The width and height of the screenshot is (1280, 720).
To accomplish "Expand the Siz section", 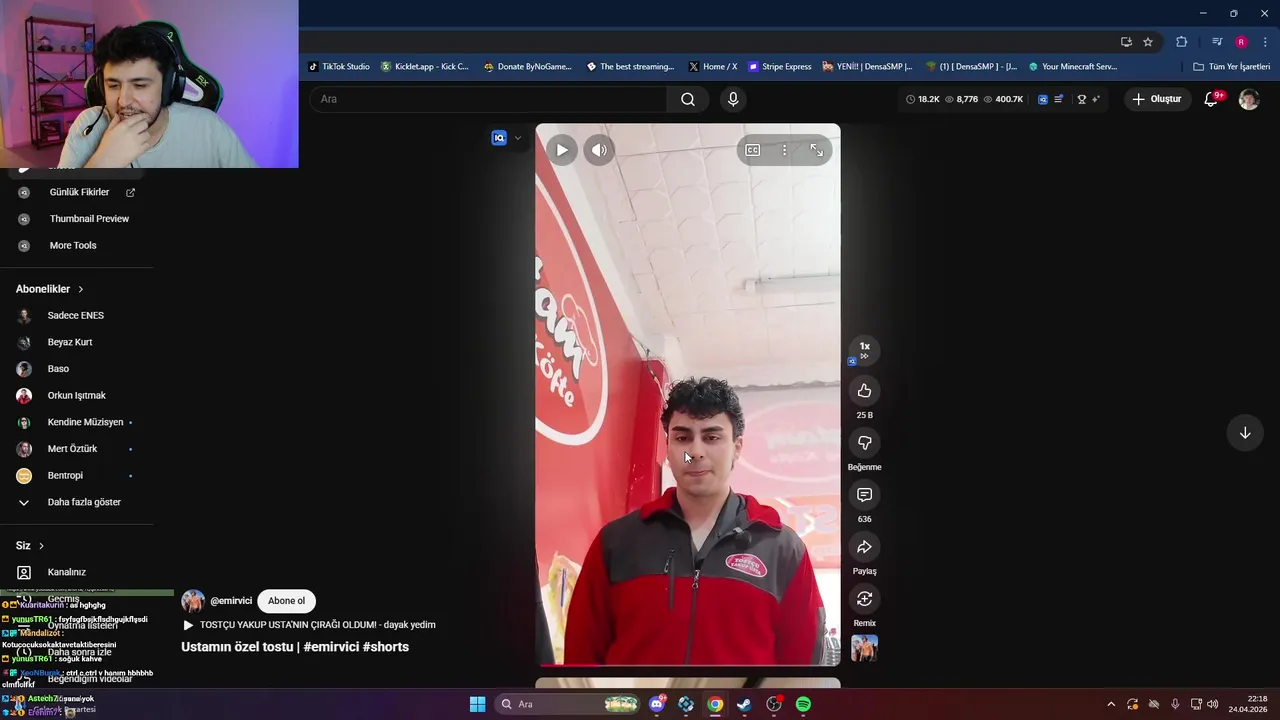I will coord(30,546).
